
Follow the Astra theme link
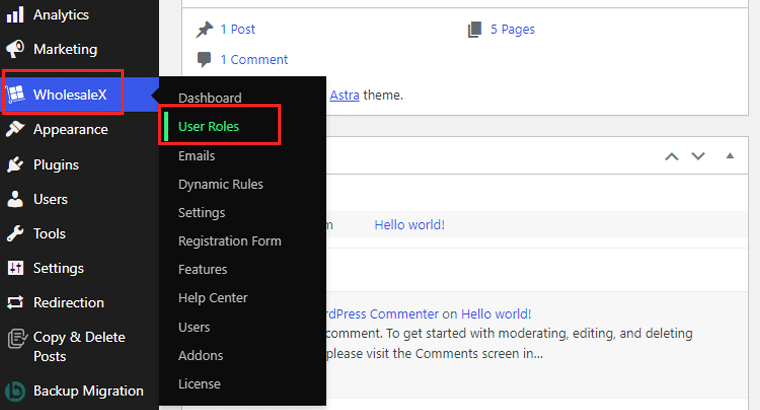[344, 95]
